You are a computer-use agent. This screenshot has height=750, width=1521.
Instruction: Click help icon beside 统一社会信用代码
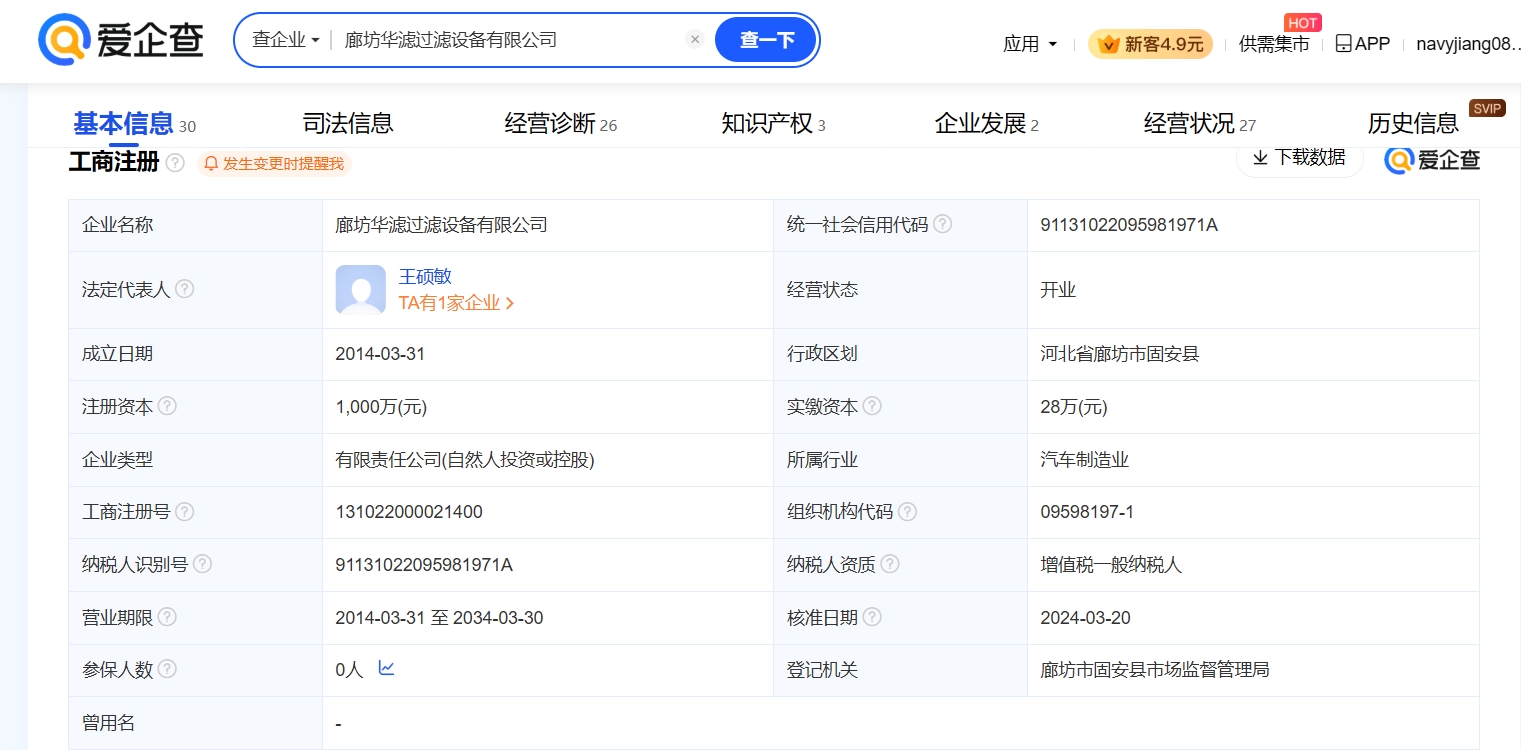pyautogui.click(x=942, y=224)
